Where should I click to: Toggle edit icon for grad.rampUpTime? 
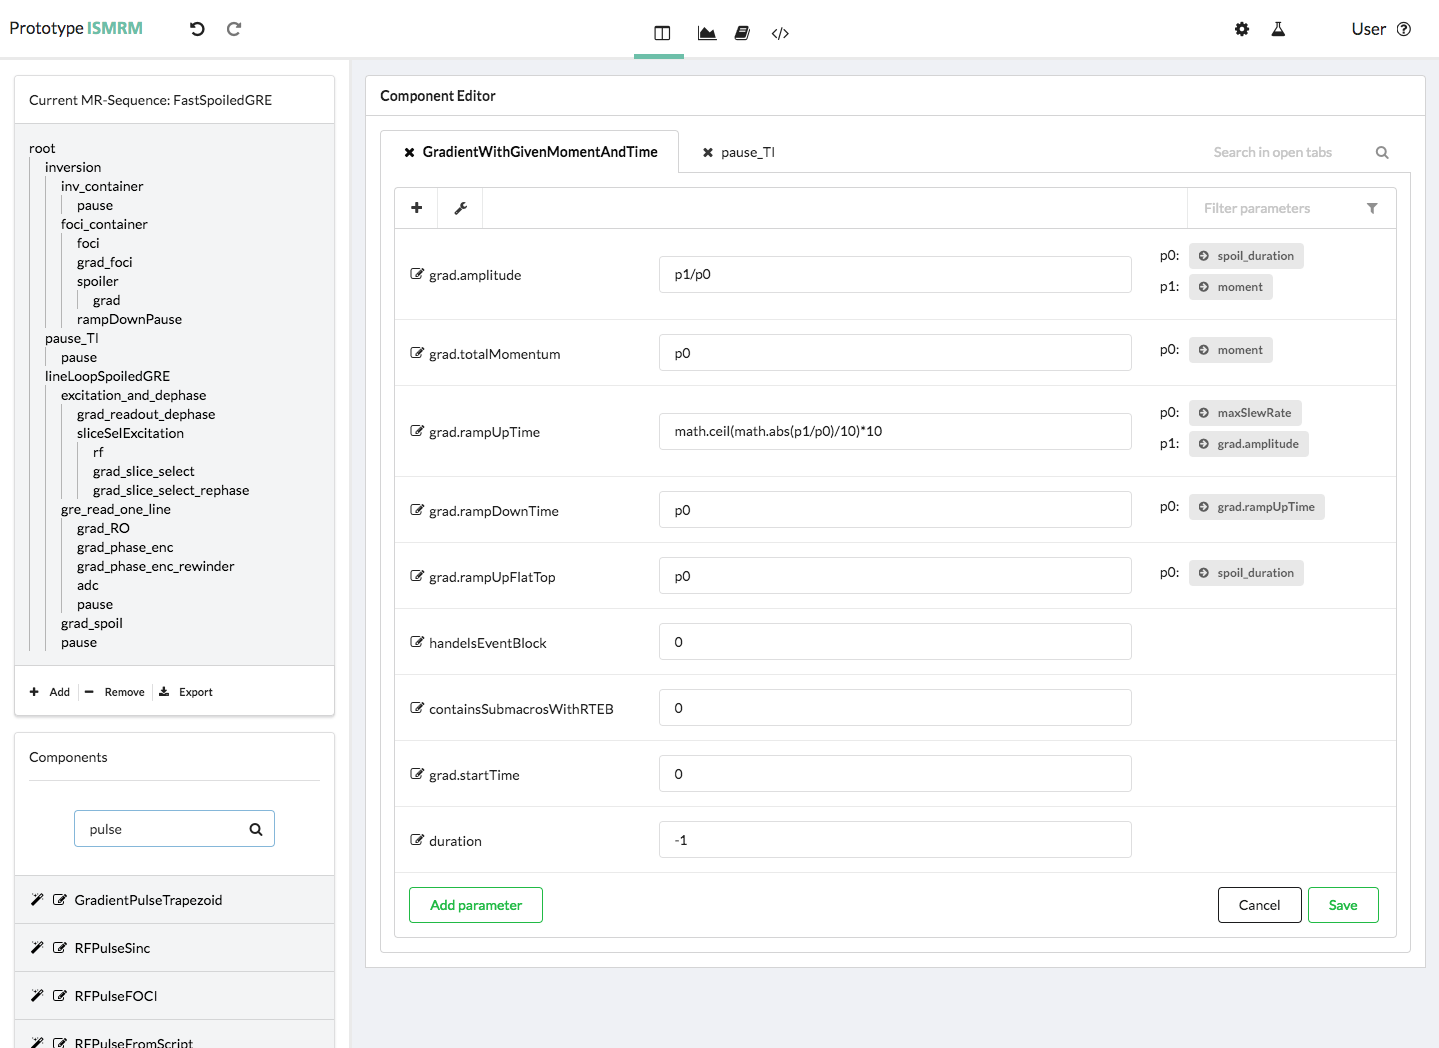[417, 431]
